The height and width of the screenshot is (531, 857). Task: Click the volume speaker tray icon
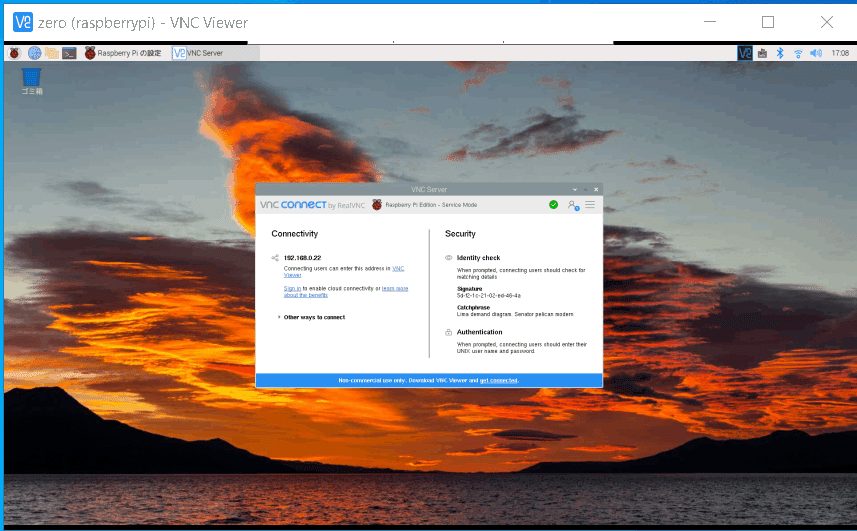[816, 53]
